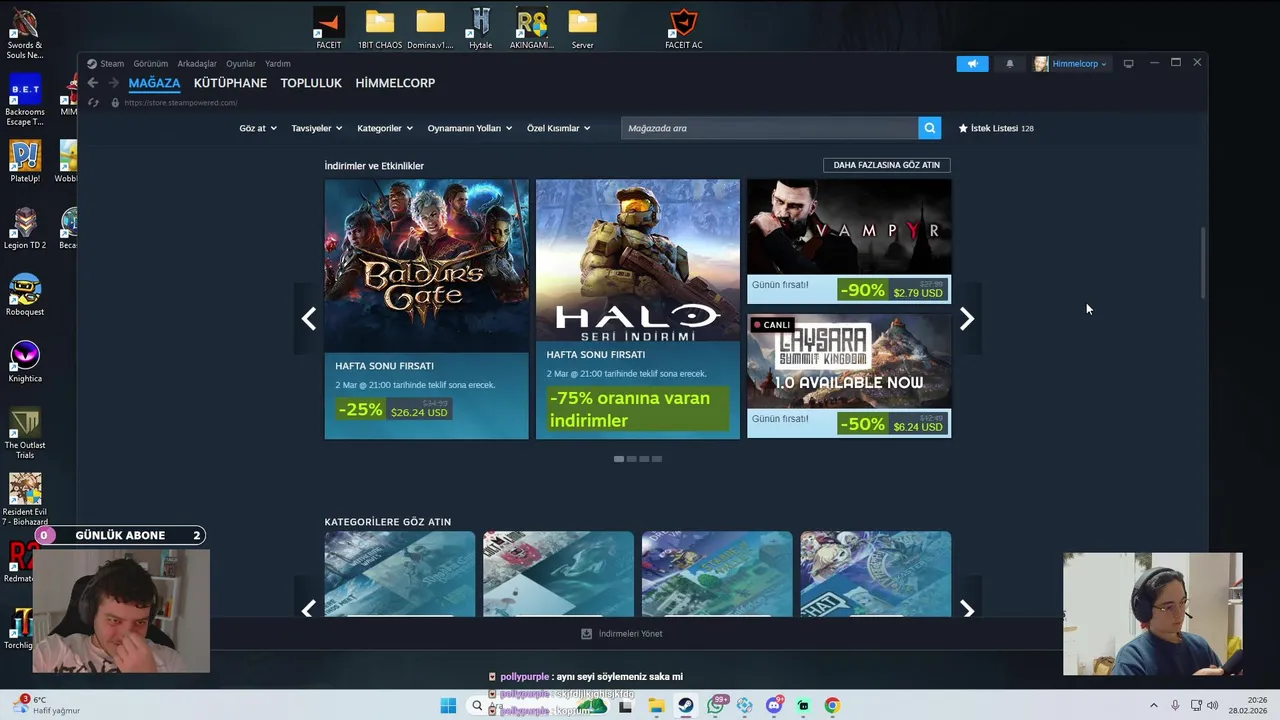The image size is (1280, 720).
Task: Open Legion TD 2 desktop shortcut
Action: (x=25, y=228)
